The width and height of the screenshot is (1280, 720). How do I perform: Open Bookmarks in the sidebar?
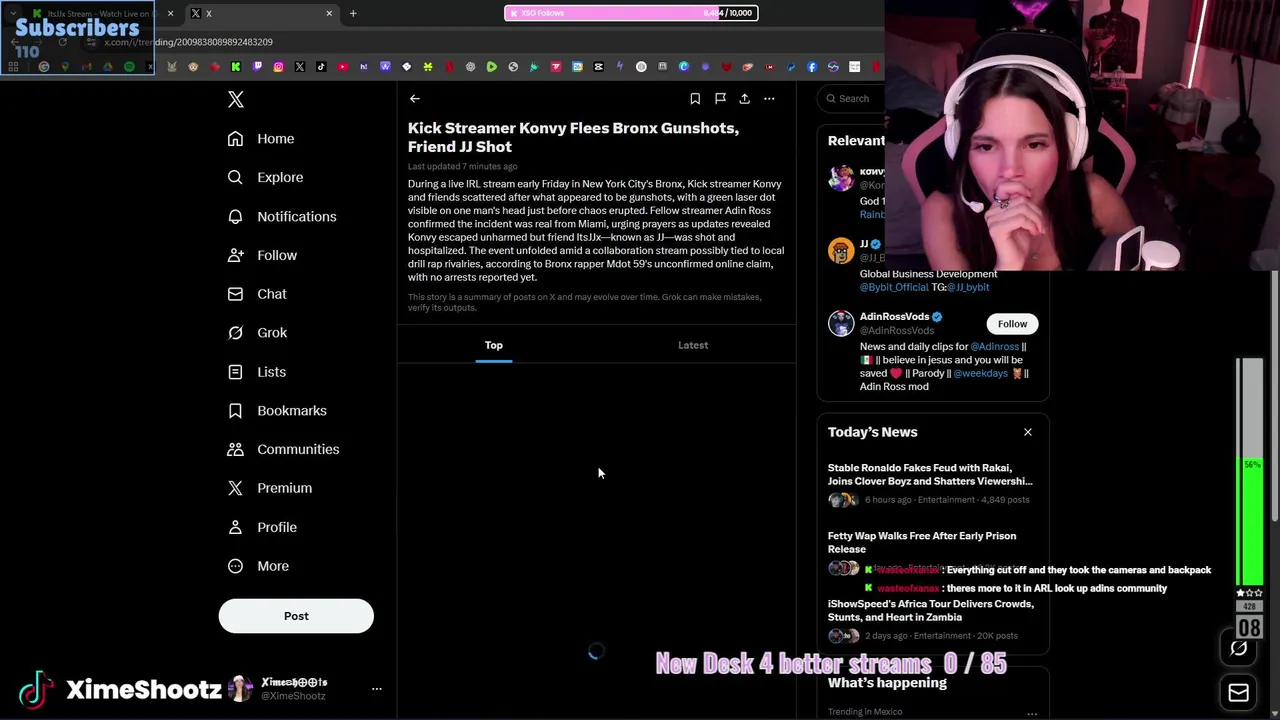(277, 410)
